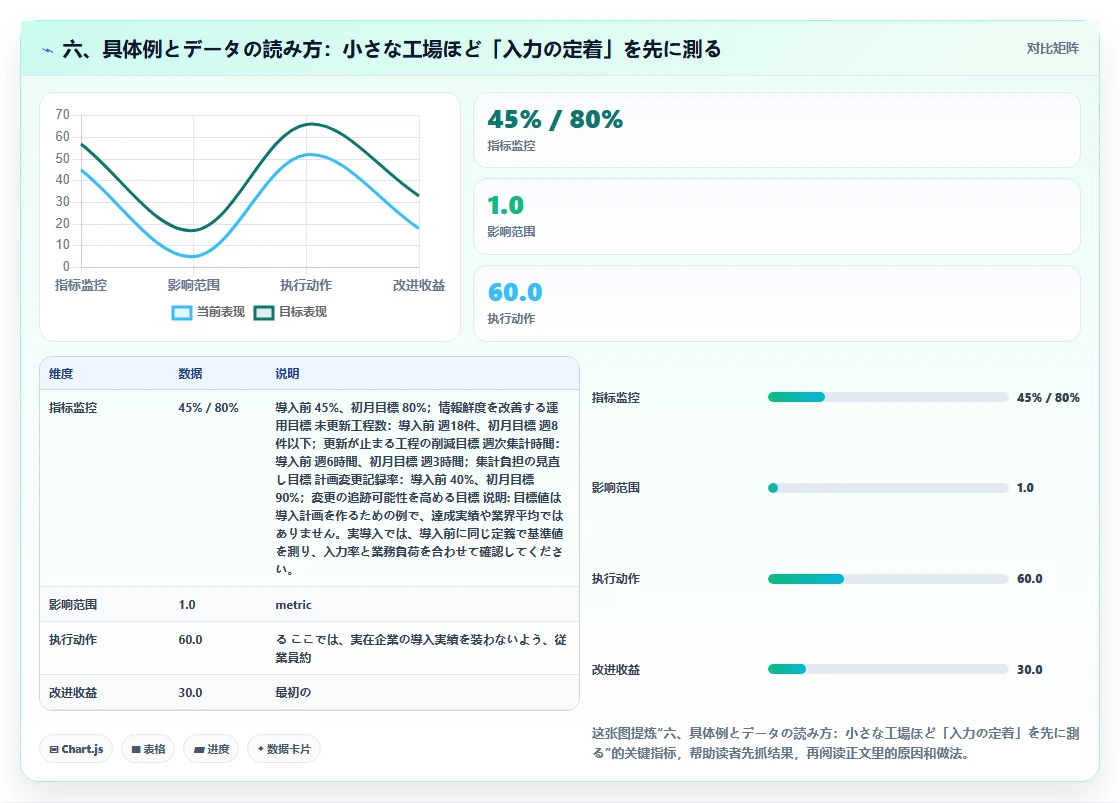The width and height of the screenshot is (1120, 803).
Task: Click the 数据 column header
Action: 190,374
